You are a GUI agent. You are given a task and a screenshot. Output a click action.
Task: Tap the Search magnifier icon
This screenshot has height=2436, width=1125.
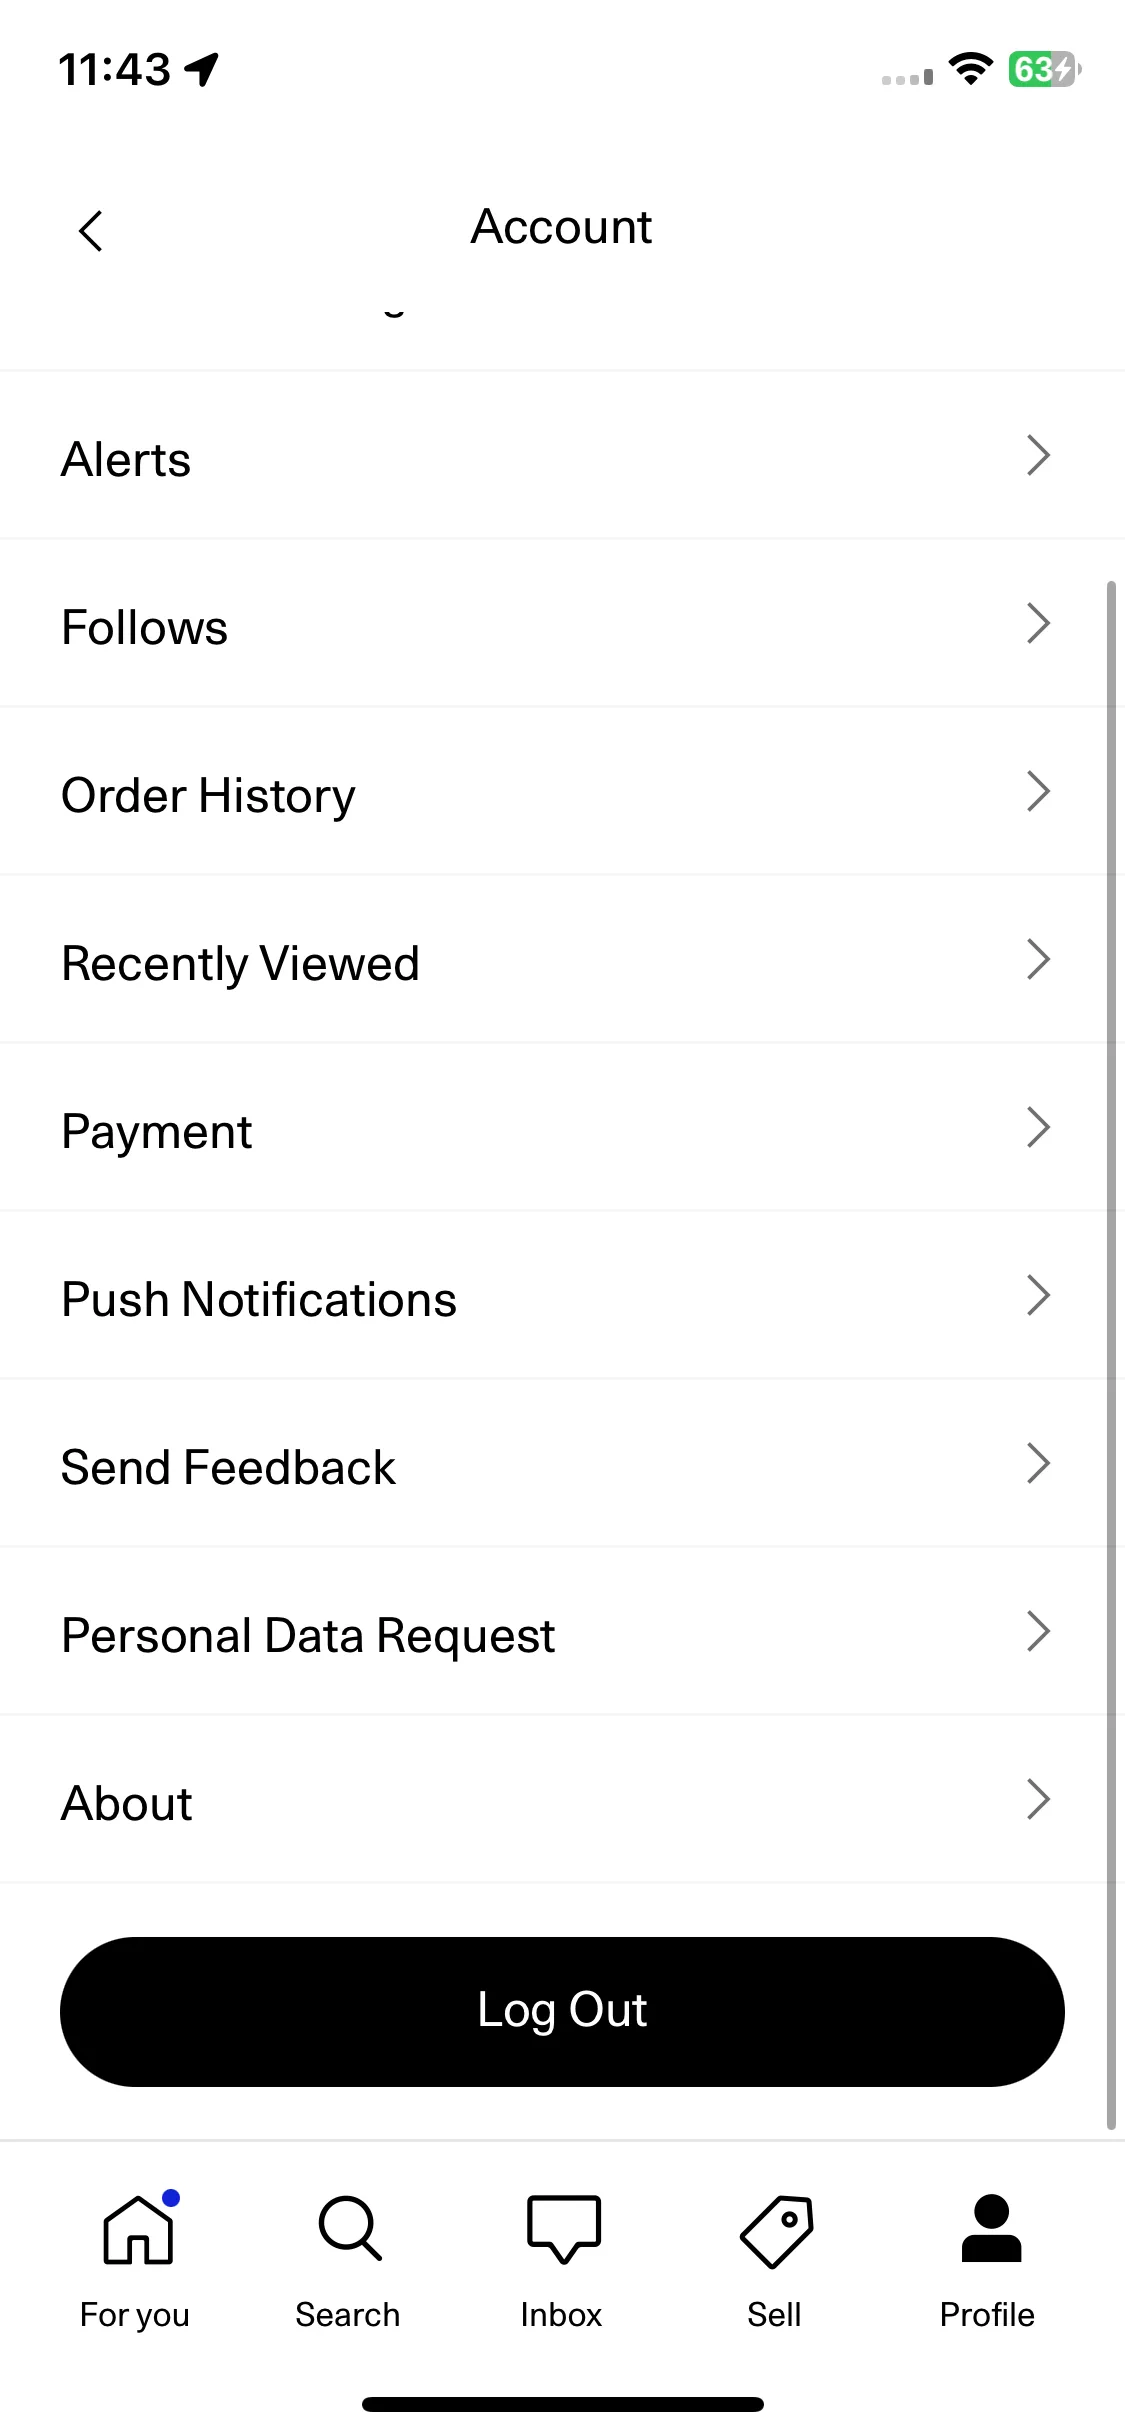pyautogui.click(x=350, y=2228)
